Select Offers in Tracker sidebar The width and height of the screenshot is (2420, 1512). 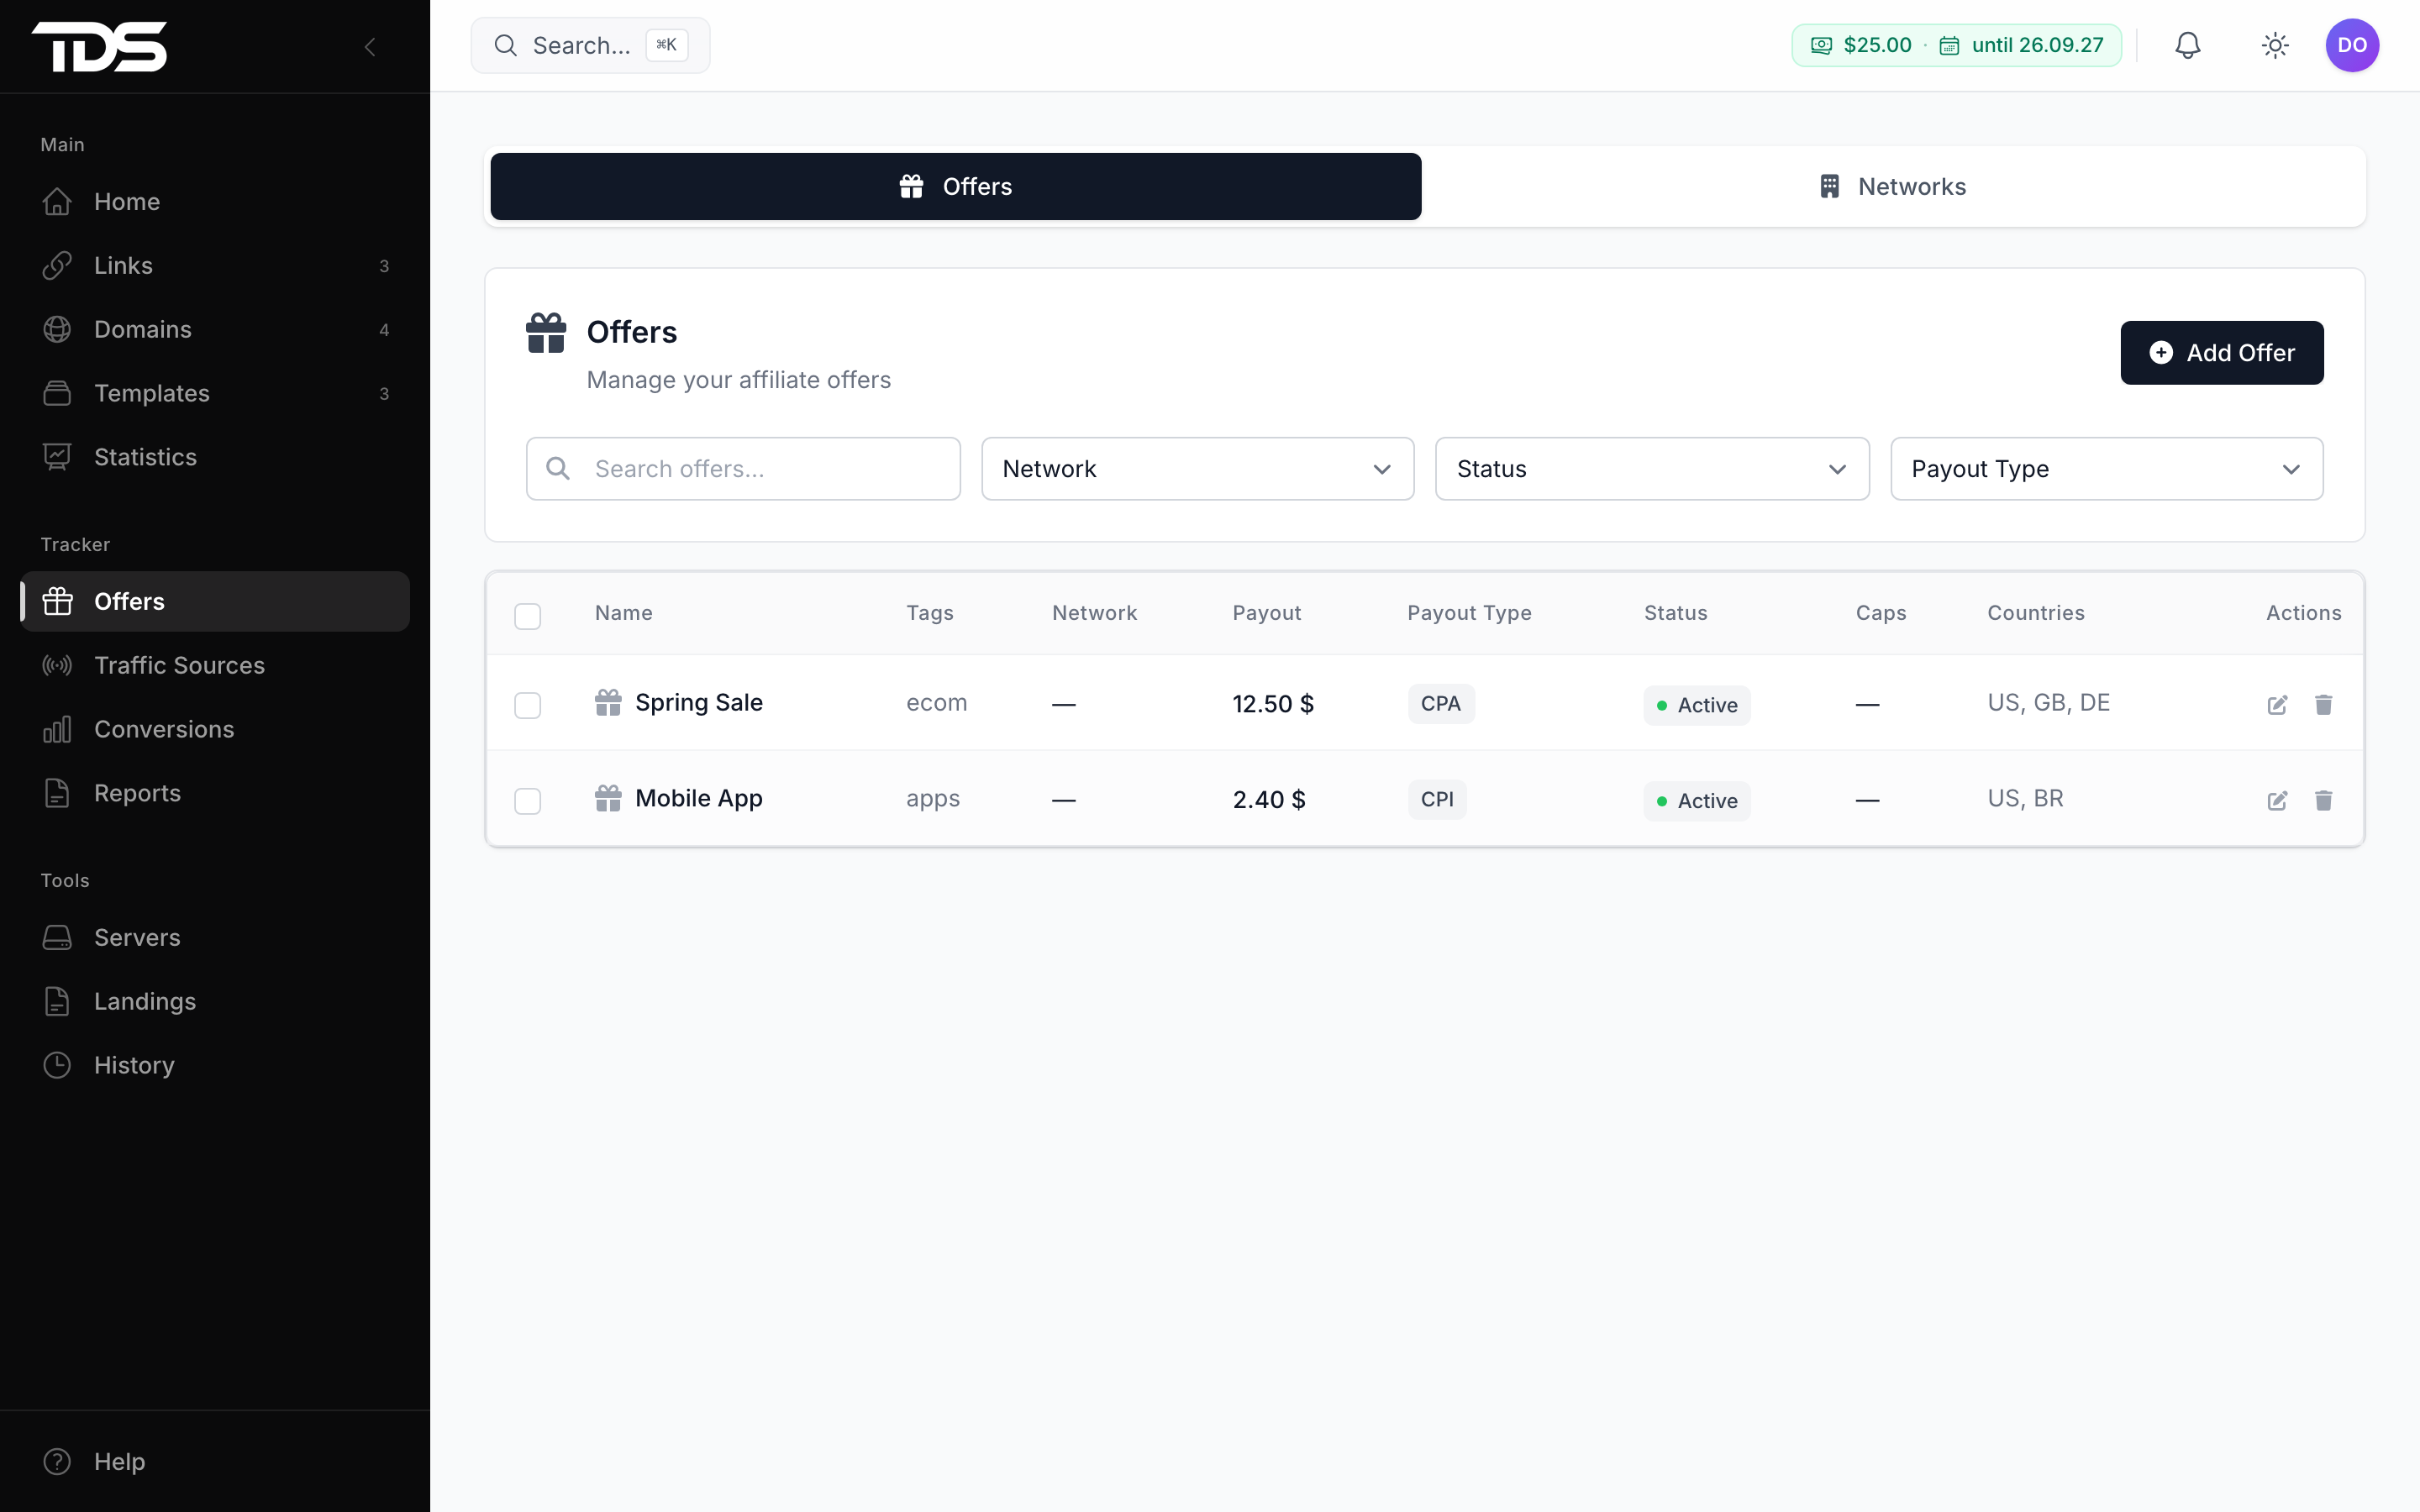pos(215,601)
